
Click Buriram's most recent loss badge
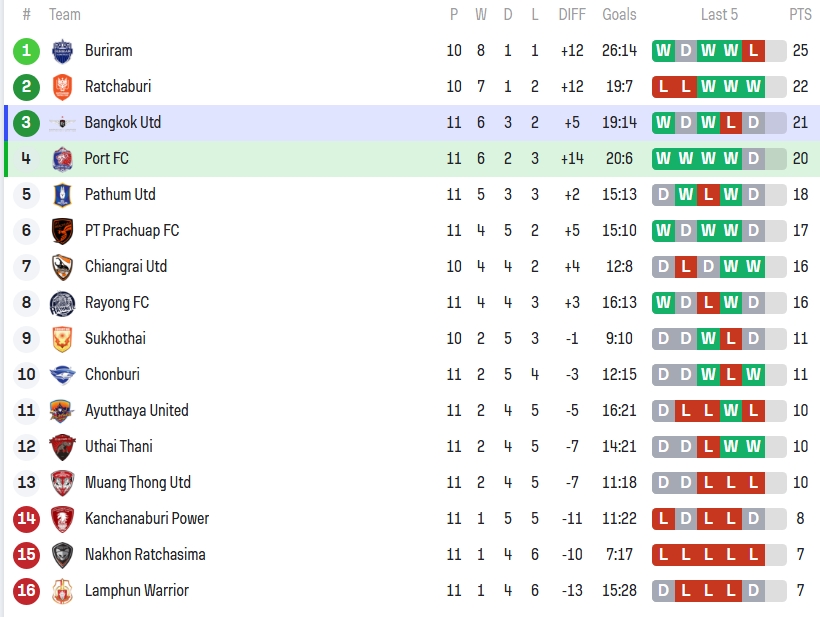754,51
